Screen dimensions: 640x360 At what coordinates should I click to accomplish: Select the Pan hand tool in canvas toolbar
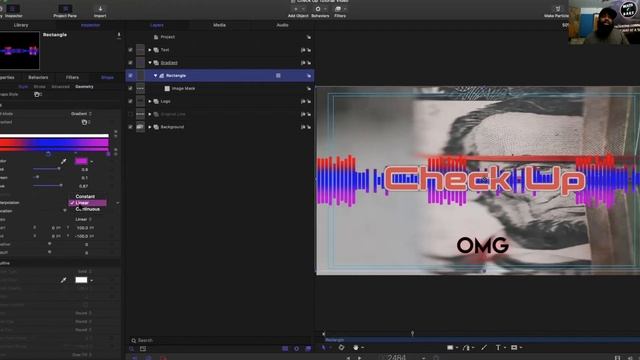pos(356,348)
